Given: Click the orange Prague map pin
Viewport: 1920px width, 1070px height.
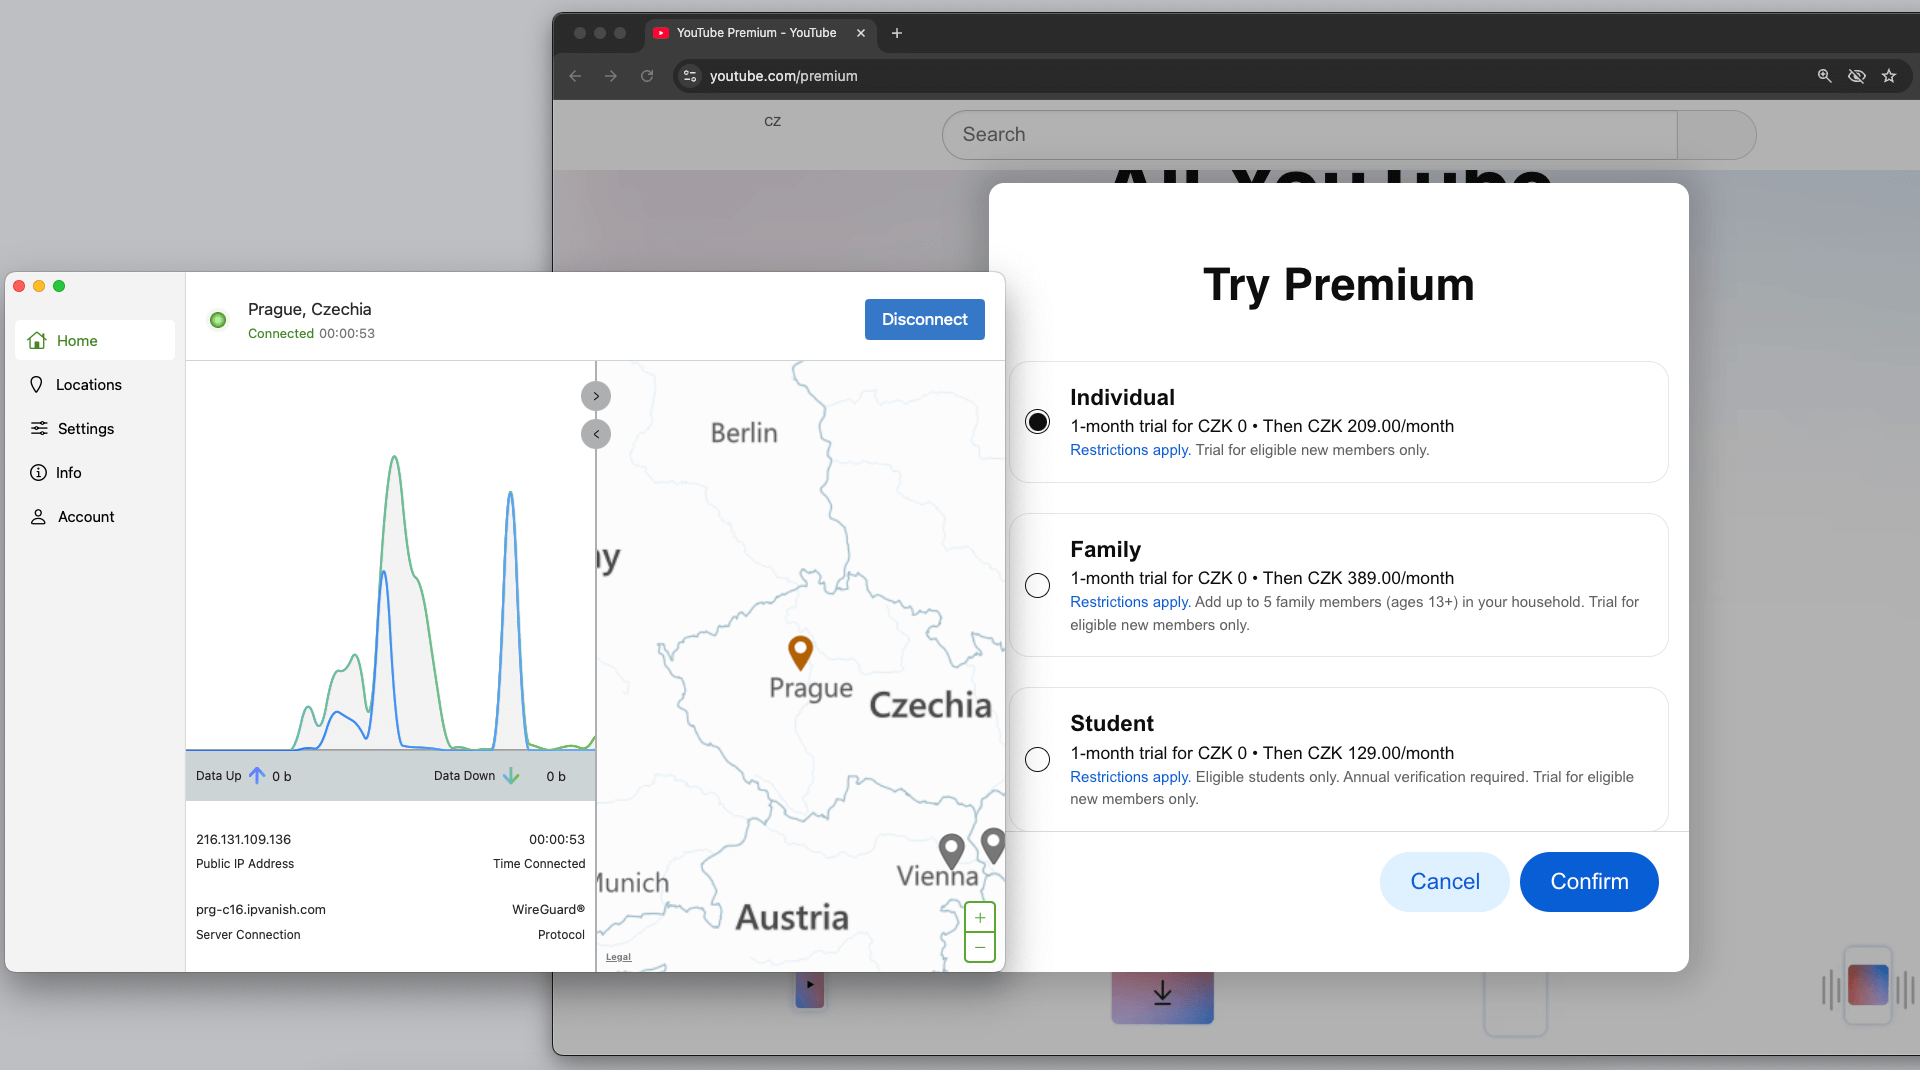Looking at the screenshot, I should tap(800, 652).
